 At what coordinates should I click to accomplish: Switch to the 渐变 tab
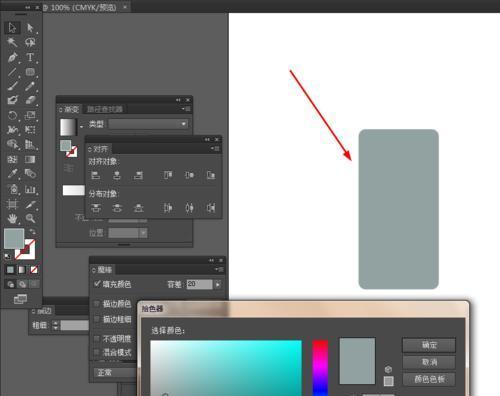tap(69, 109)
